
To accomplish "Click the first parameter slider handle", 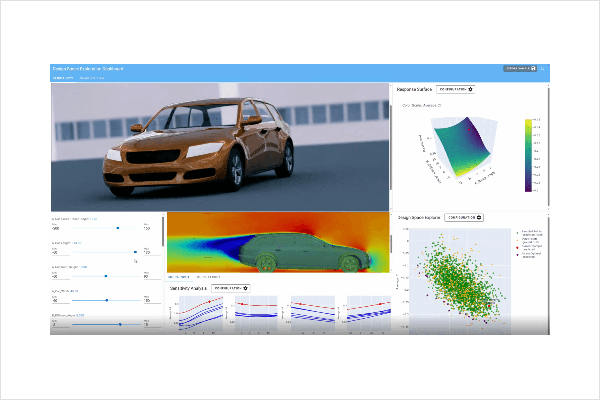I will click(118, 227).
